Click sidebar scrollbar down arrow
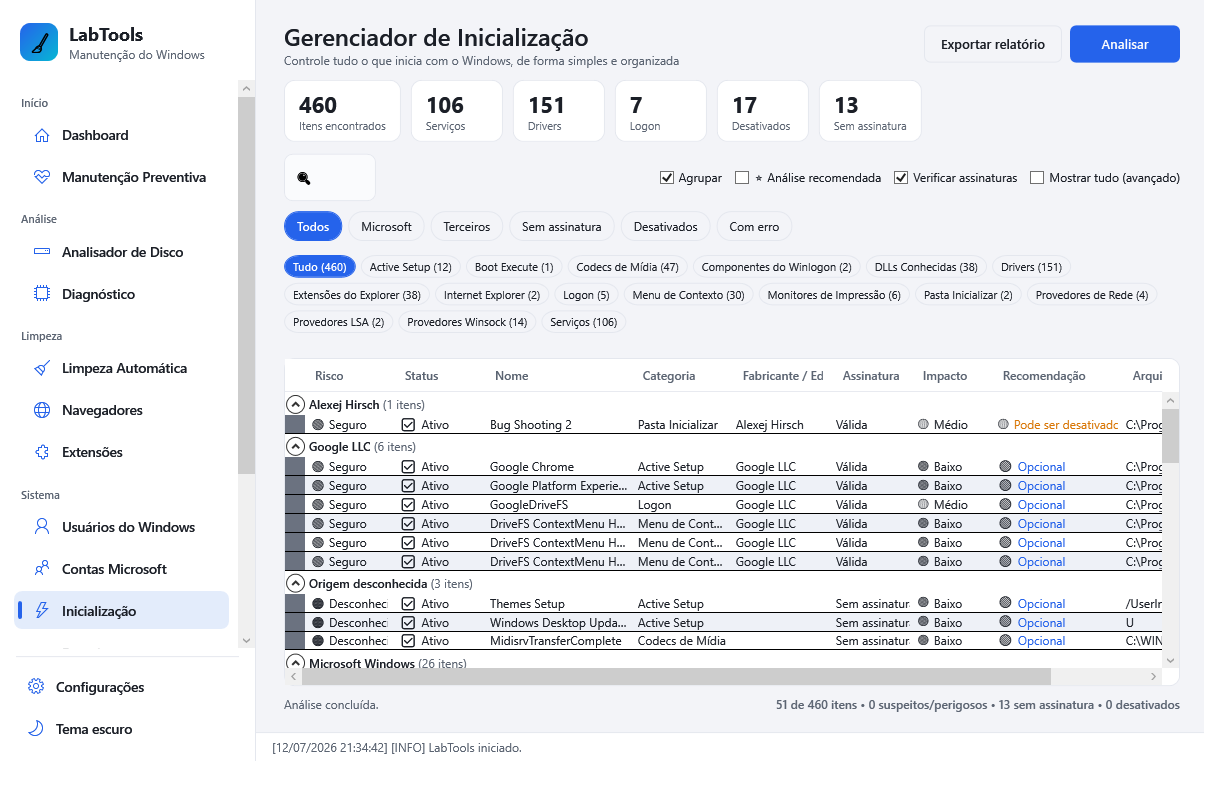Image resolution: width=1220 pixels, height=800 pixels. 247,640
